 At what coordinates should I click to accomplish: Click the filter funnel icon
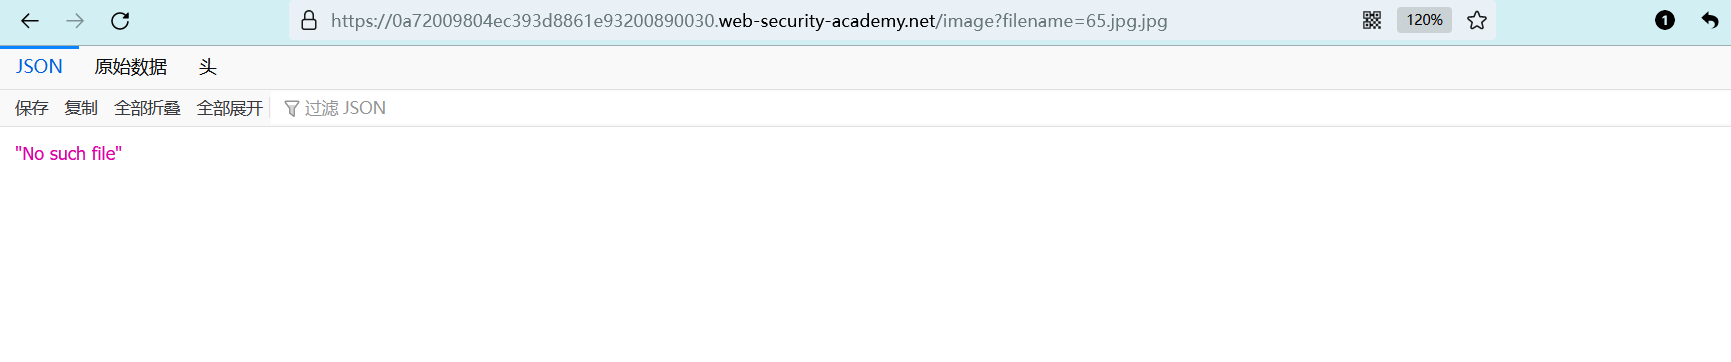pyautogui.click(x=292, y=109)
